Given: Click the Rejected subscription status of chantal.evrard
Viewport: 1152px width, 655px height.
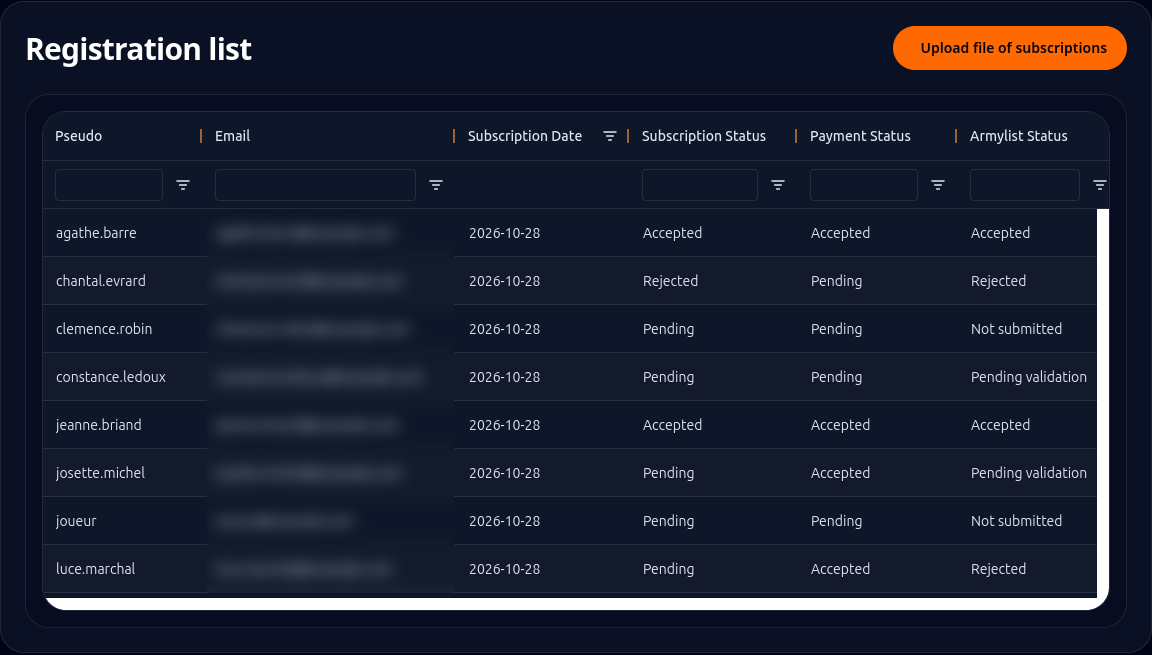Looking at the screenshot, I should (x=670, y=281).
